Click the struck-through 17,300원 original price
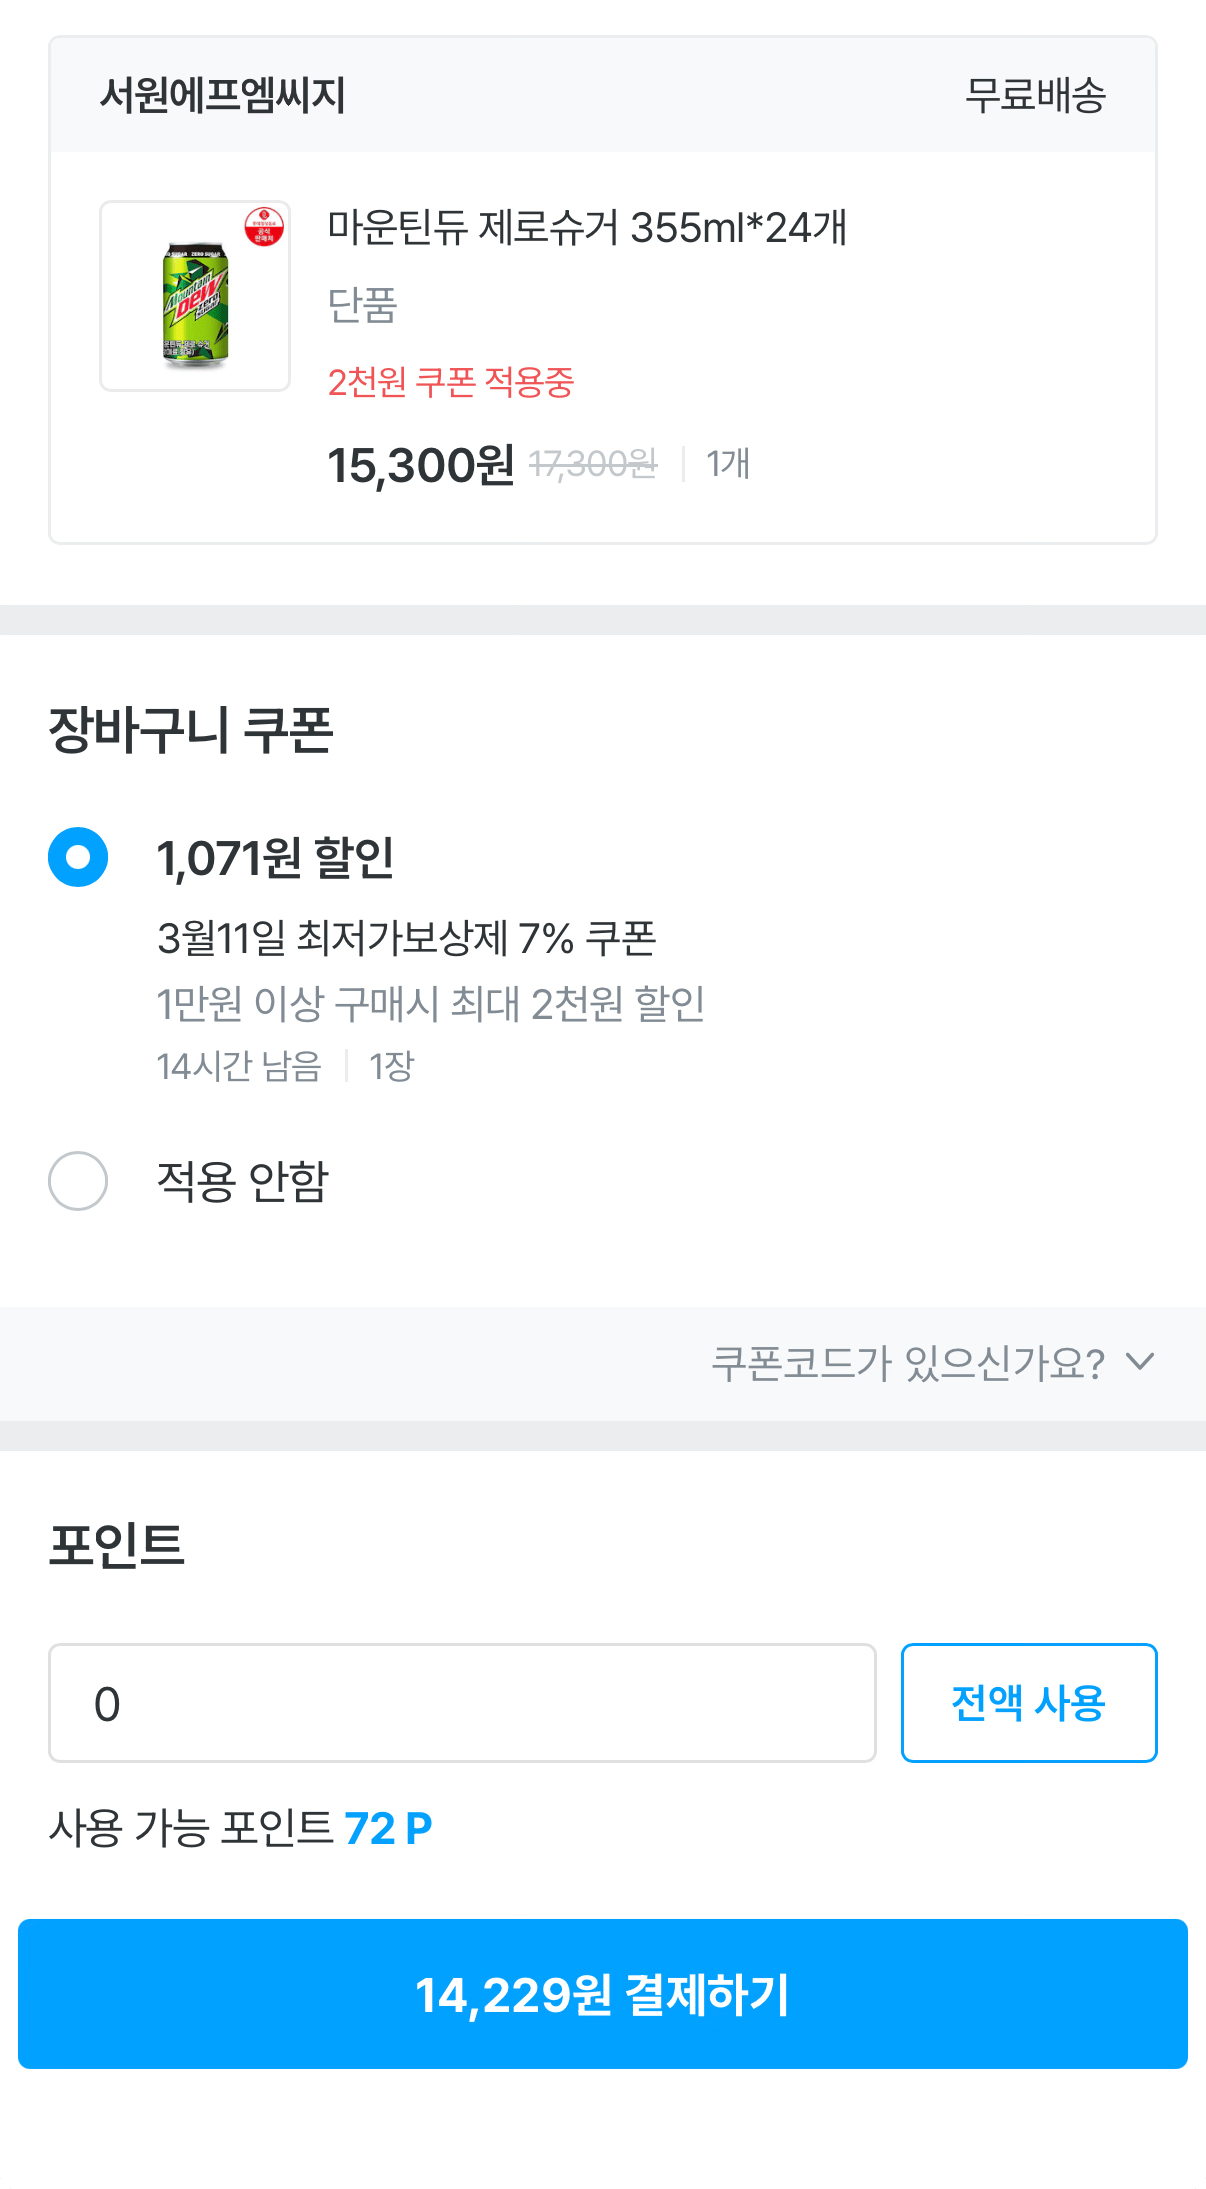Image resolution: width=1206 pixels, height=2189 pixels. click(x=593, y=464)
